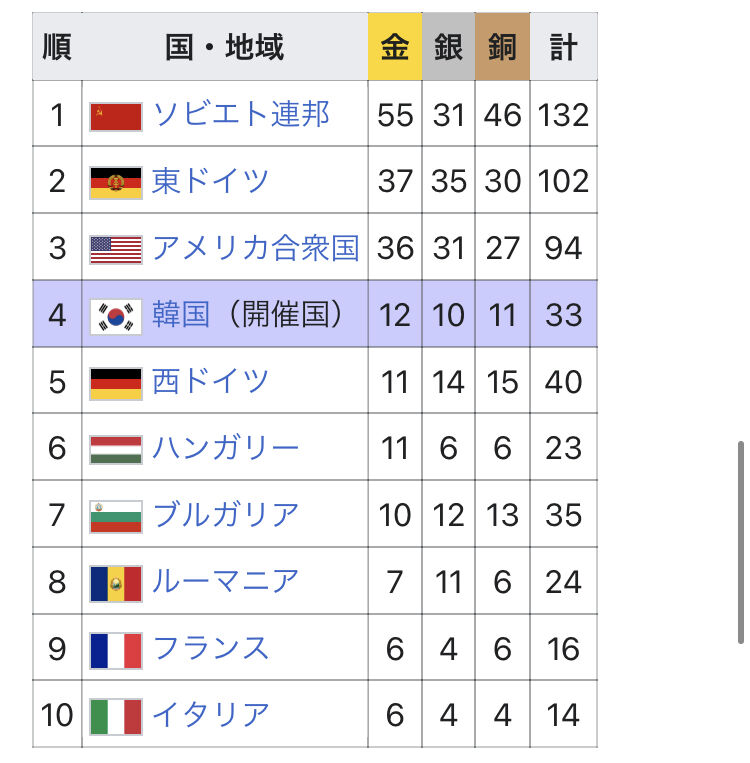
Task: Click the vertical scrollbar thumb
Action: 741,543
